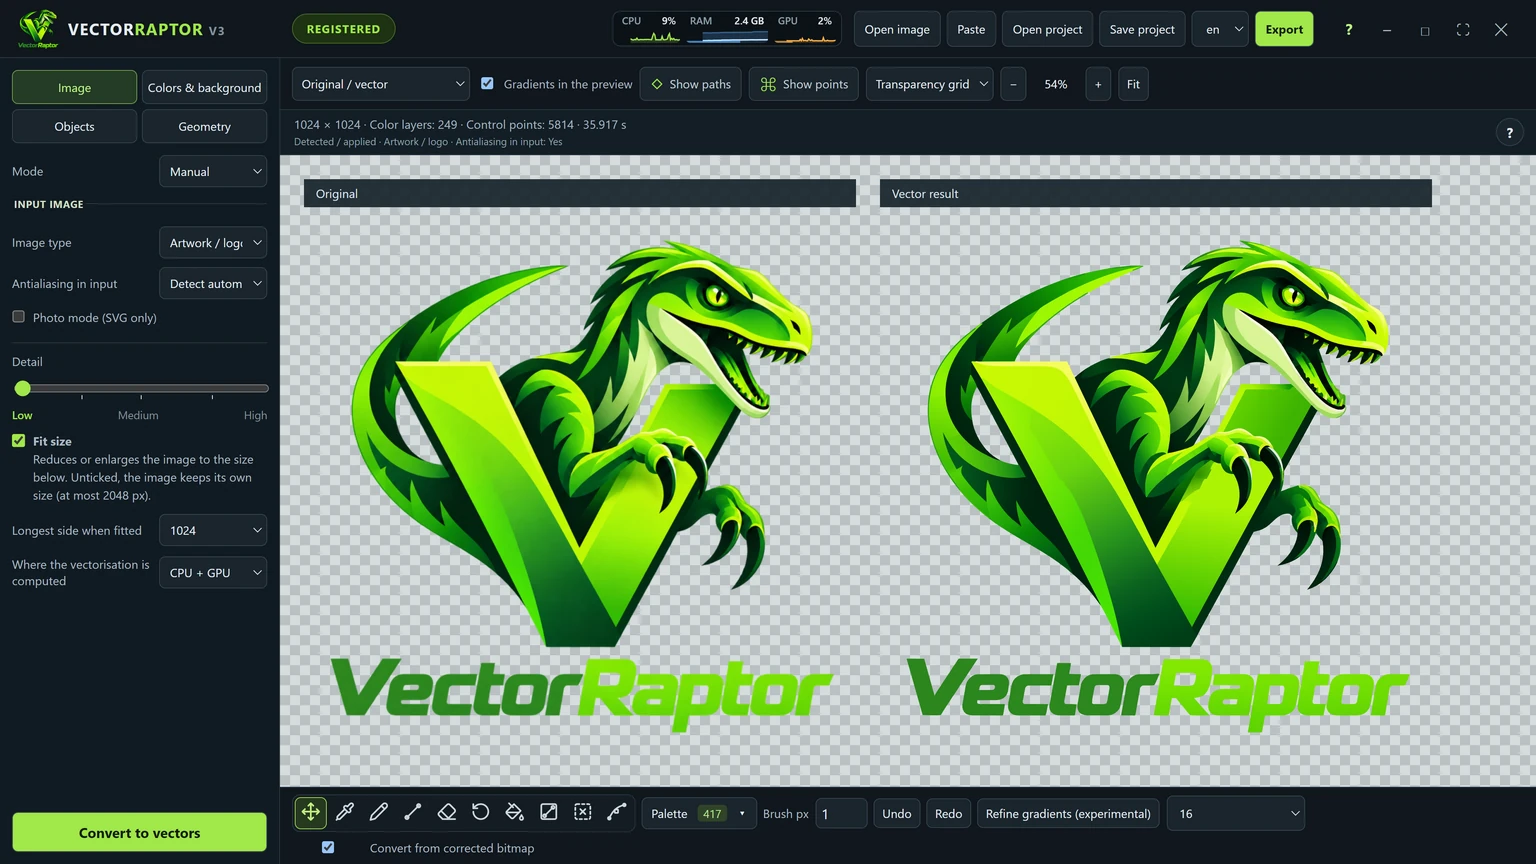
Task: Zoom out with the minus button
Action: (x=1013, y=84)
